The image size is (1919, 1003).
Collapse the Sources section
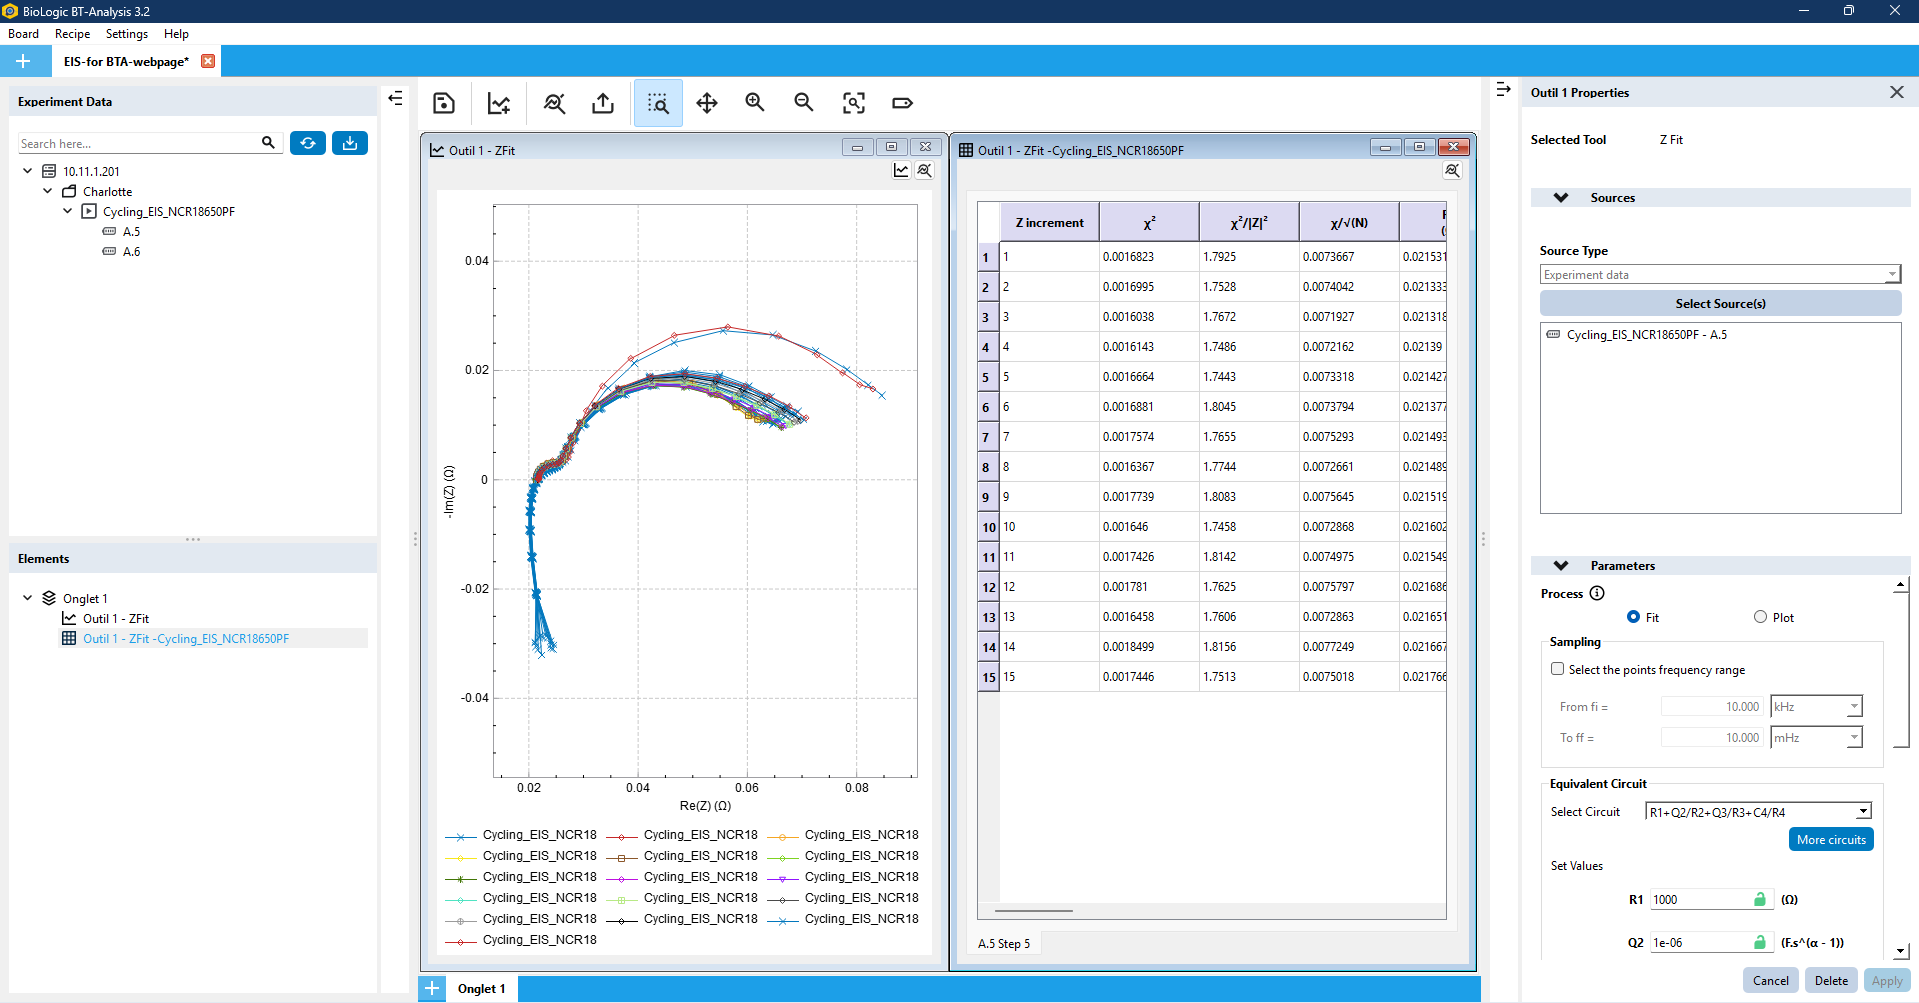point(1561,198)
